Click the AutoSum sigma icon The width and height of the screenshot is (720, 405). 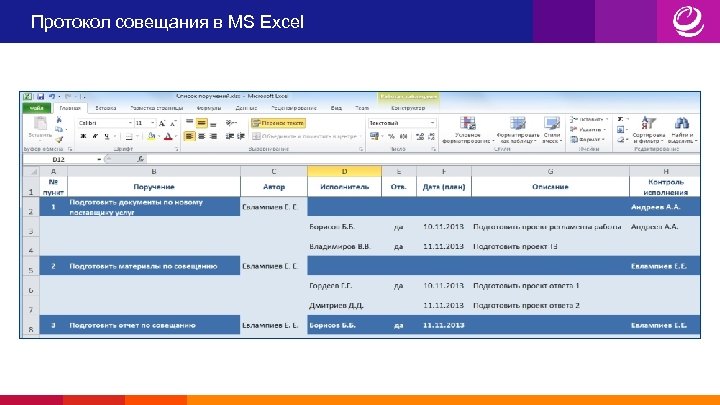[620, 119]
